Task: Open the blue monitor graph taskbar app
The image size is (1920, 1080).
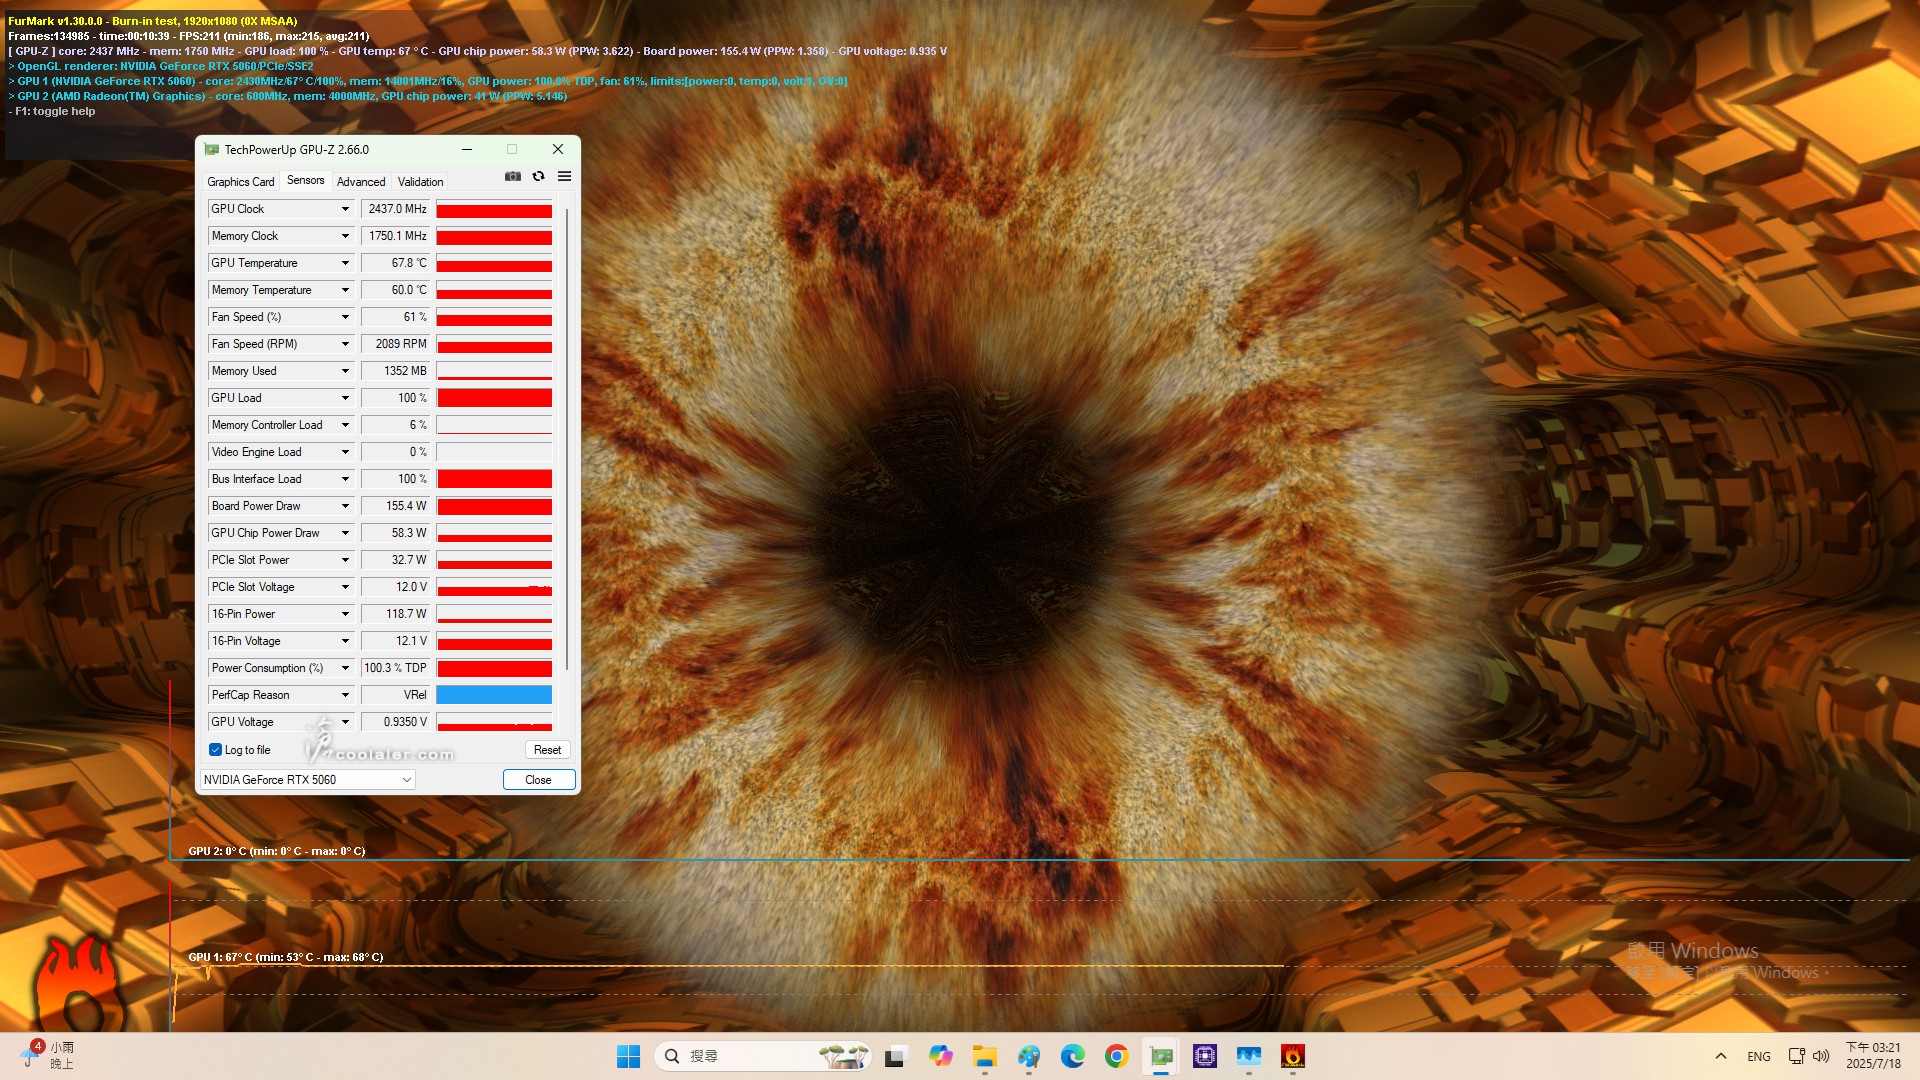Action: [1249, 1056]
